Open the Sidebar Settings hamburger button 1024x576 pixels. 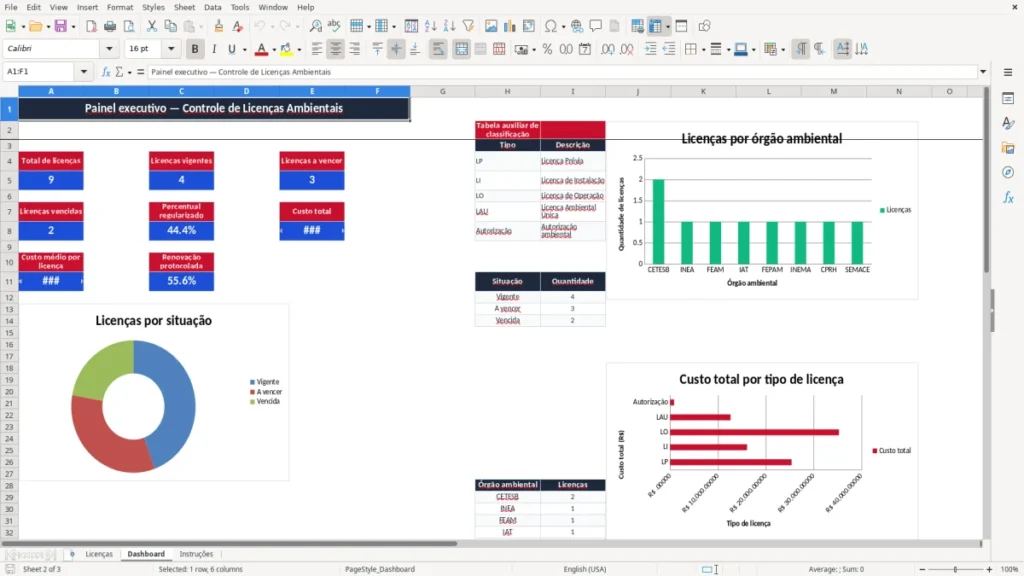point(1008,72)
